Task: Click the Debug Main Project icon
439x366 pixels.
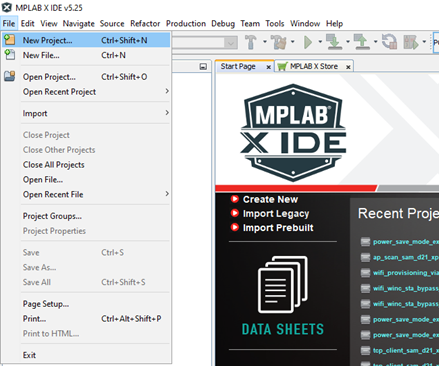Action: coord(411,42)
